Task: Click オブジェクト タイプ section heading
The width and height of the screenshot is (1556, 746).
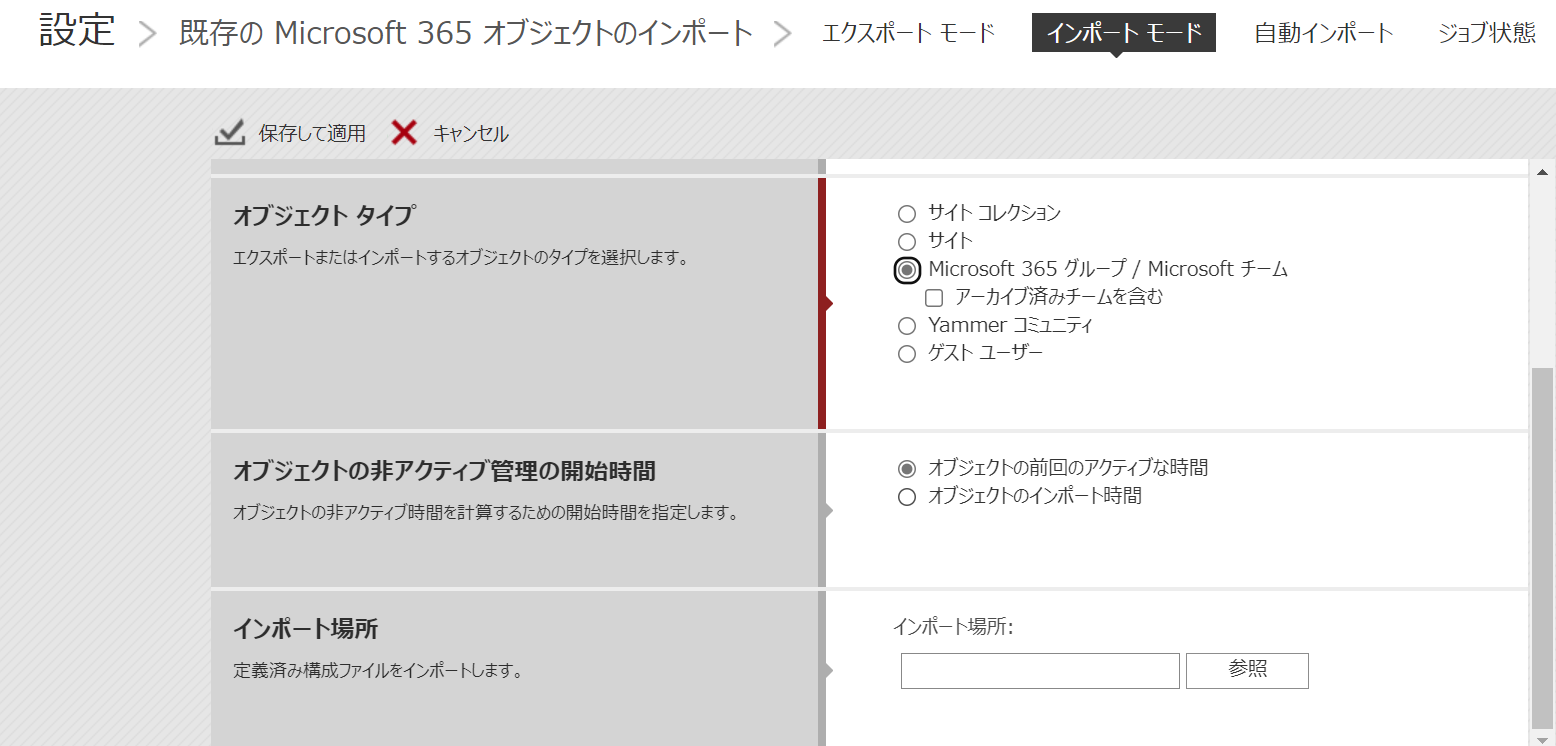Action: [x=324, y=215]
